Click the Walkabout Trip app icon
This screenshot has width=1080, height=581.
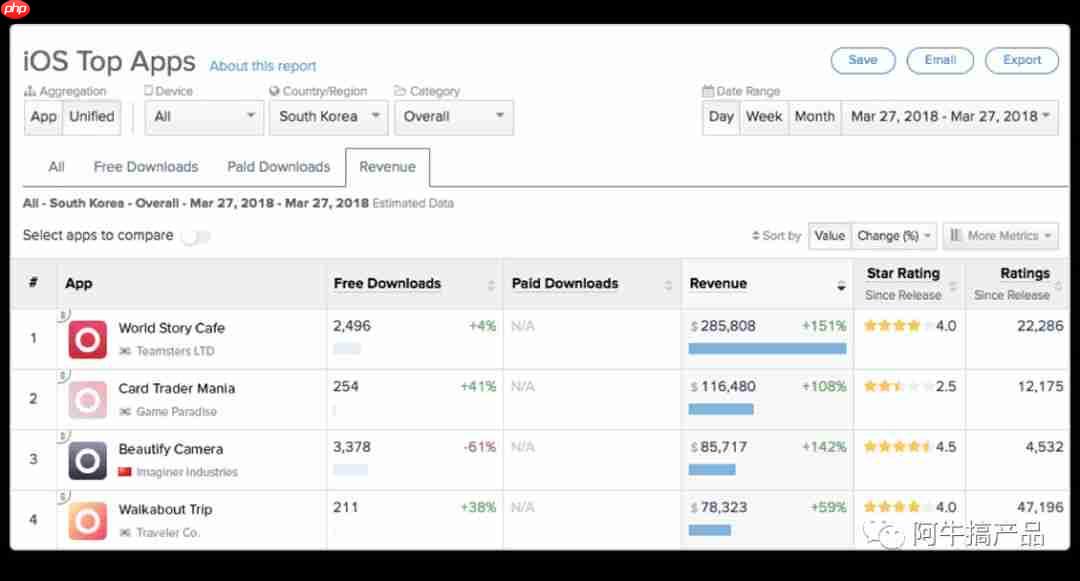[87, 521]
